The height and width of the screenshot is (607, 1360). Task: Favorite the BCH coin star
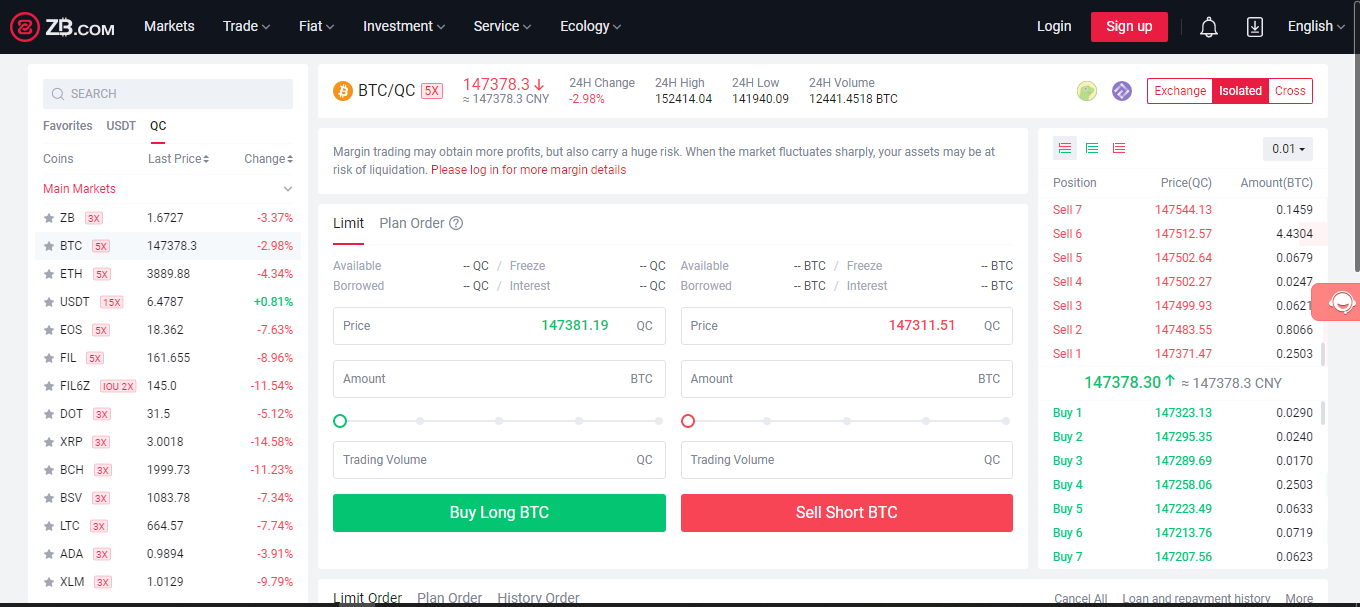point(48,470)
